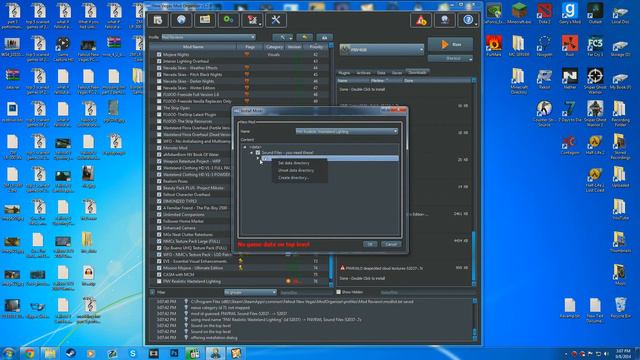Screen dimensions: 640x360
Task: Toggle Nevada Skies - Darker Nights checkbox
Action: tap(159, 81)
